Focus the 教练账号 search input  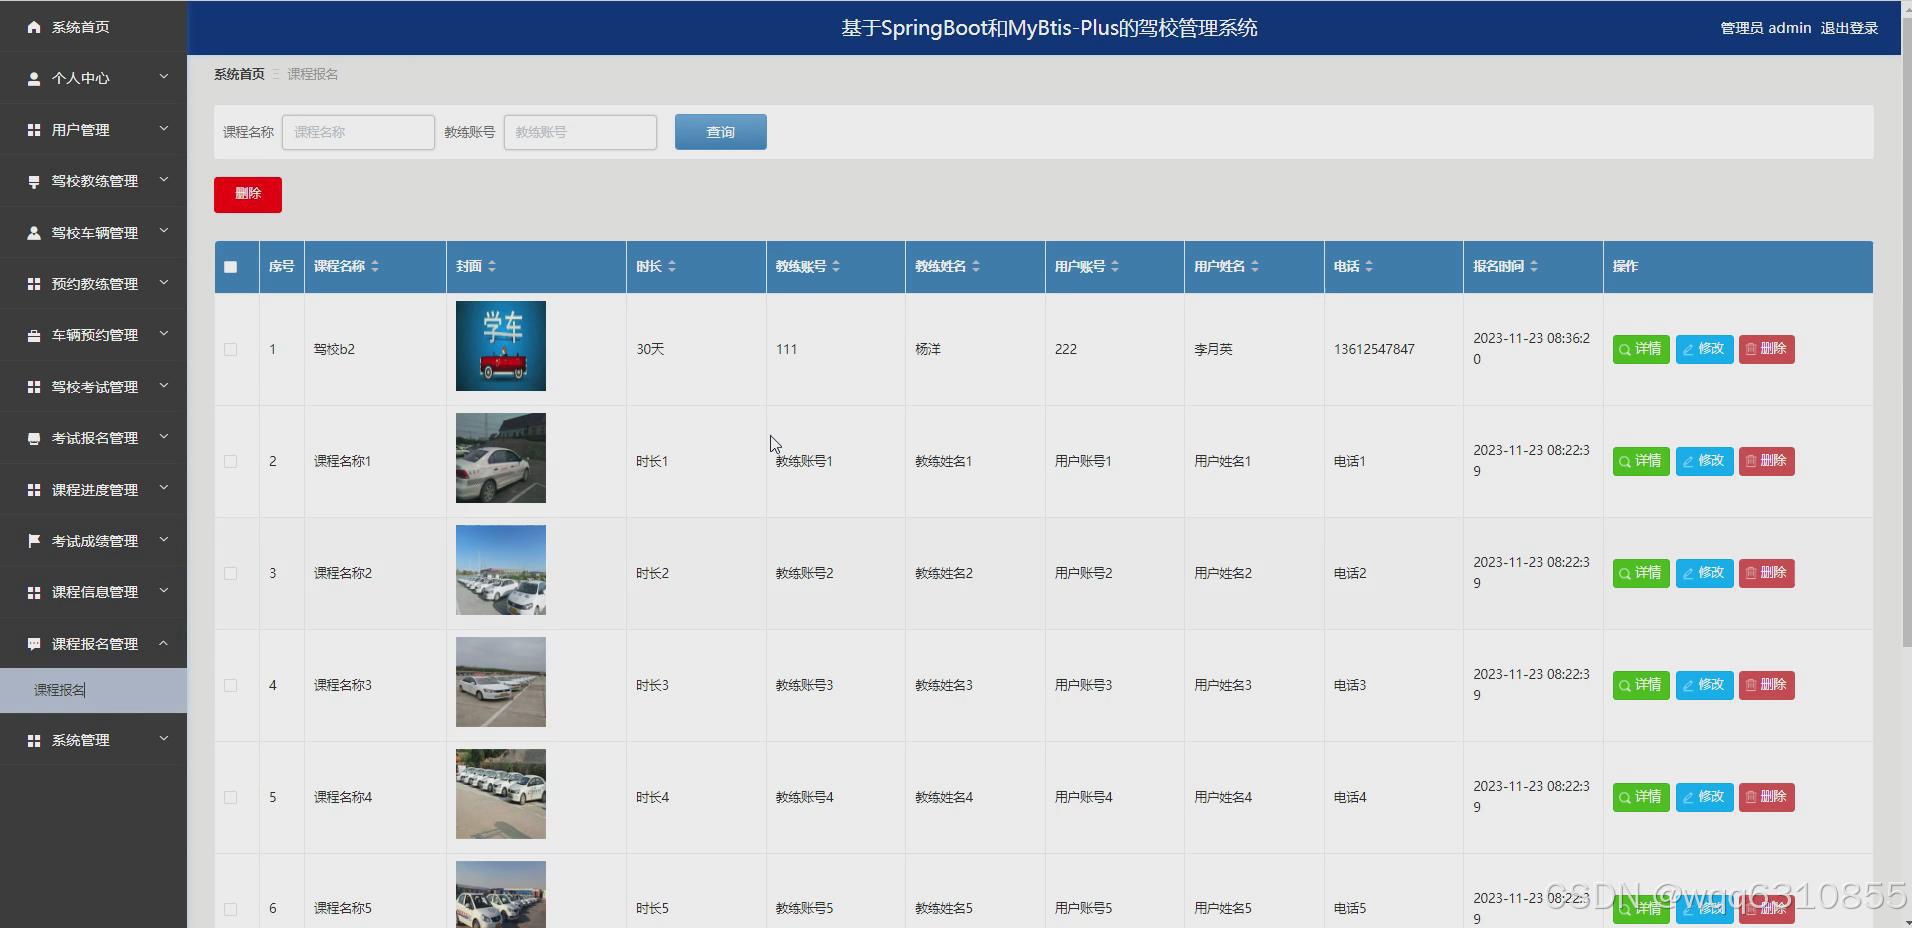pyautogui.click(x=580, y=132)
